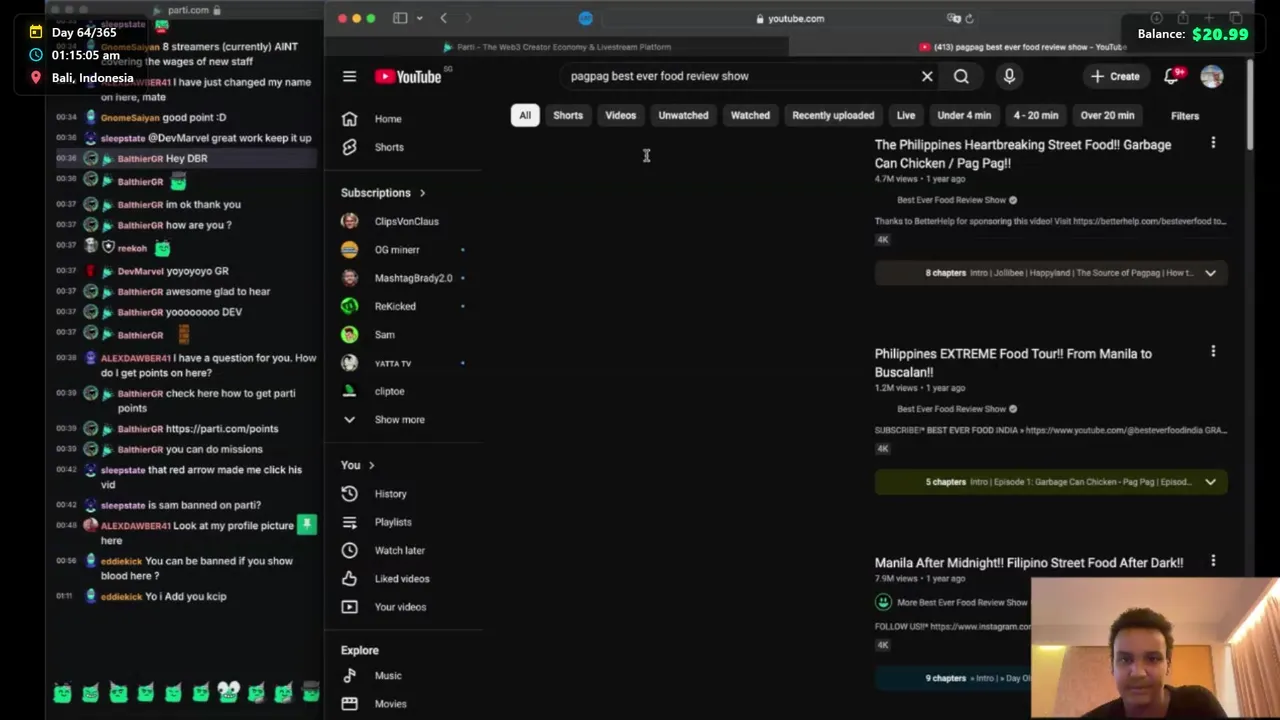Open options menu for Manila After Midnight video

(1213, 561)
